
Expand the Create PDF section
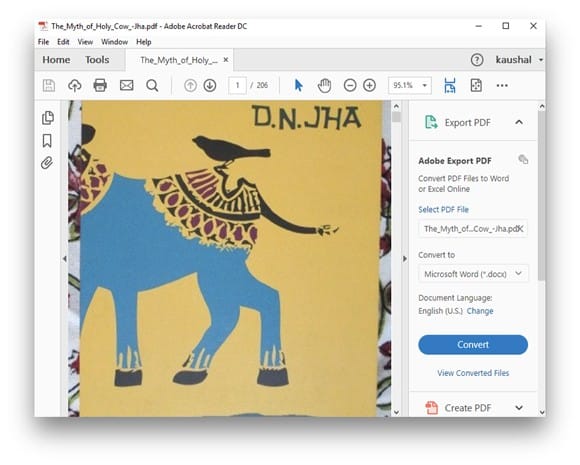519,408
